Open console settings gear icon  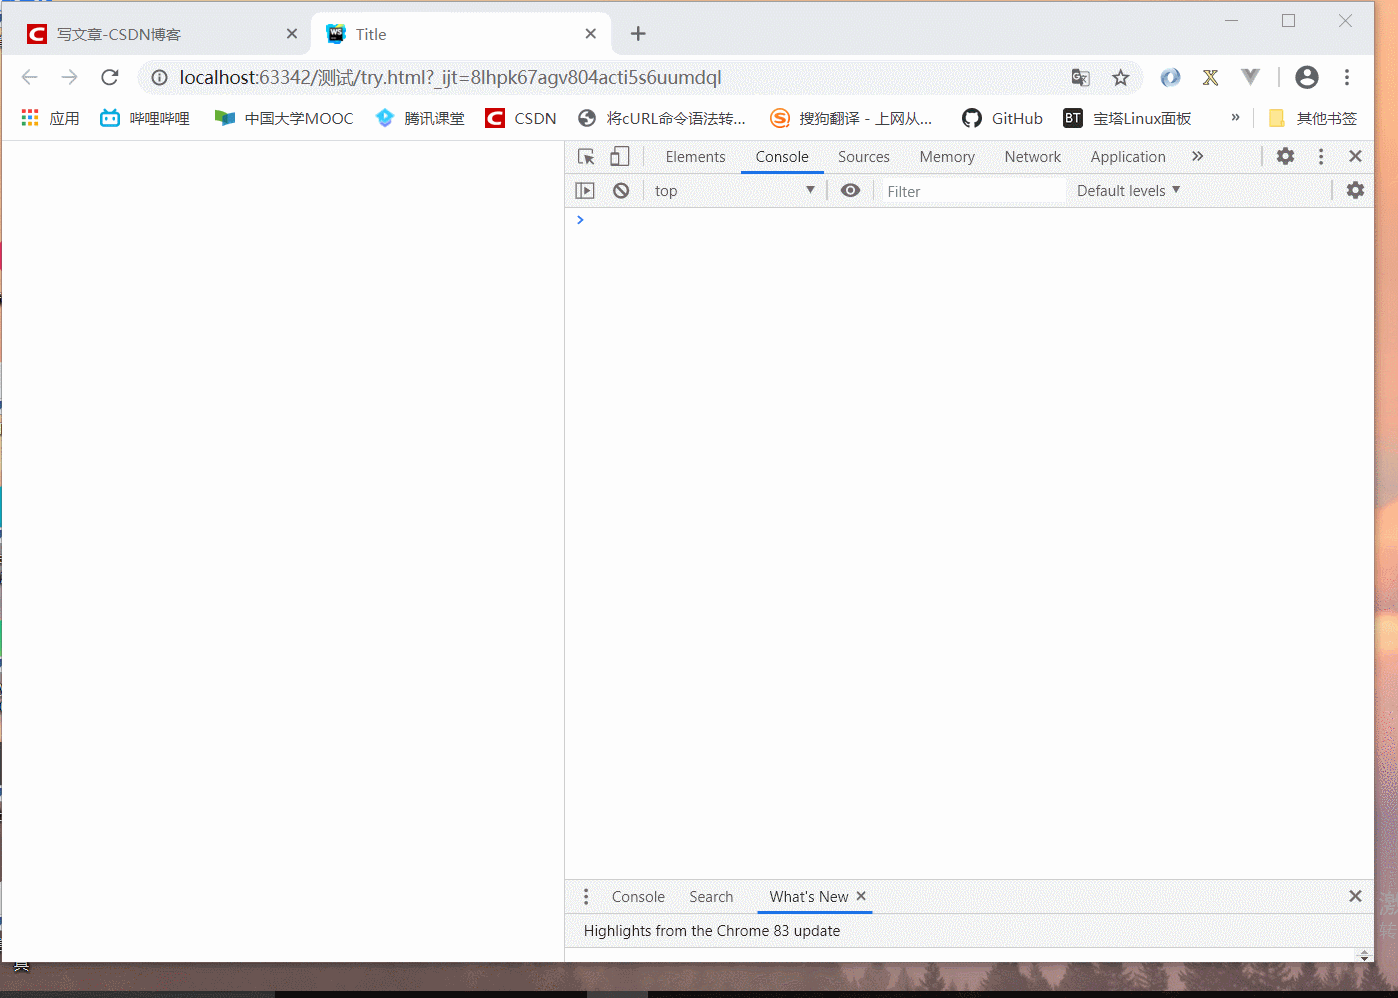click(1355, 190)
